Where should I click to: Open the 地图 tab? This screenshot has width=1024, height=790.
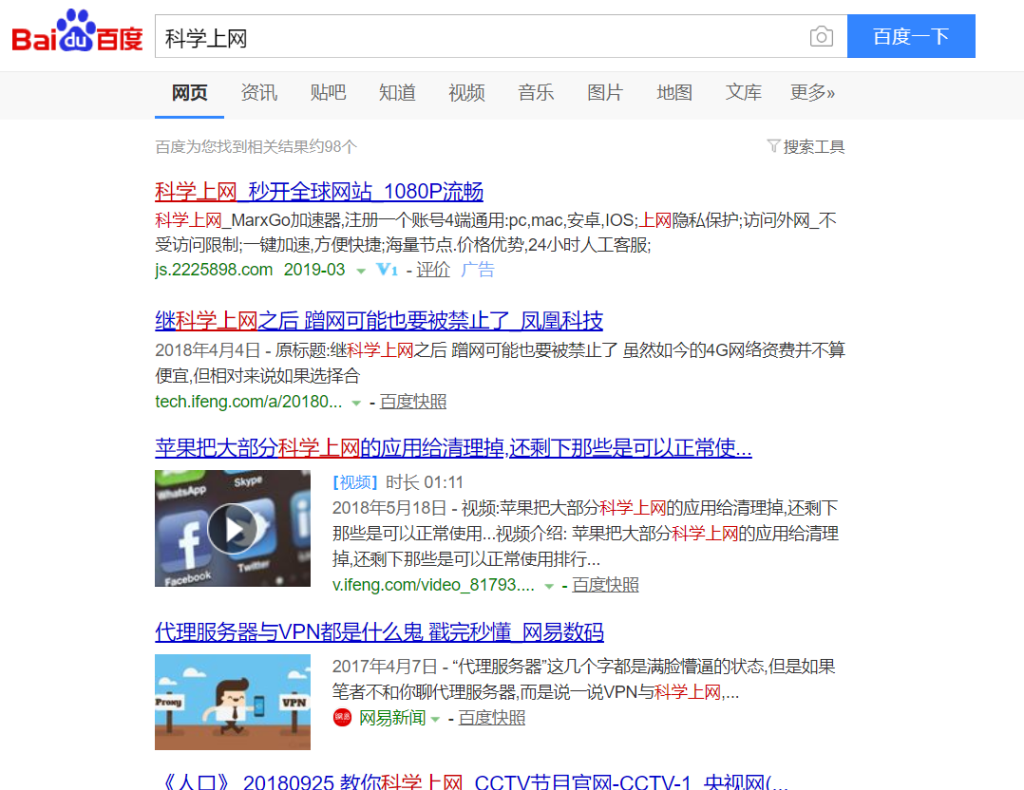pos(674,93)
